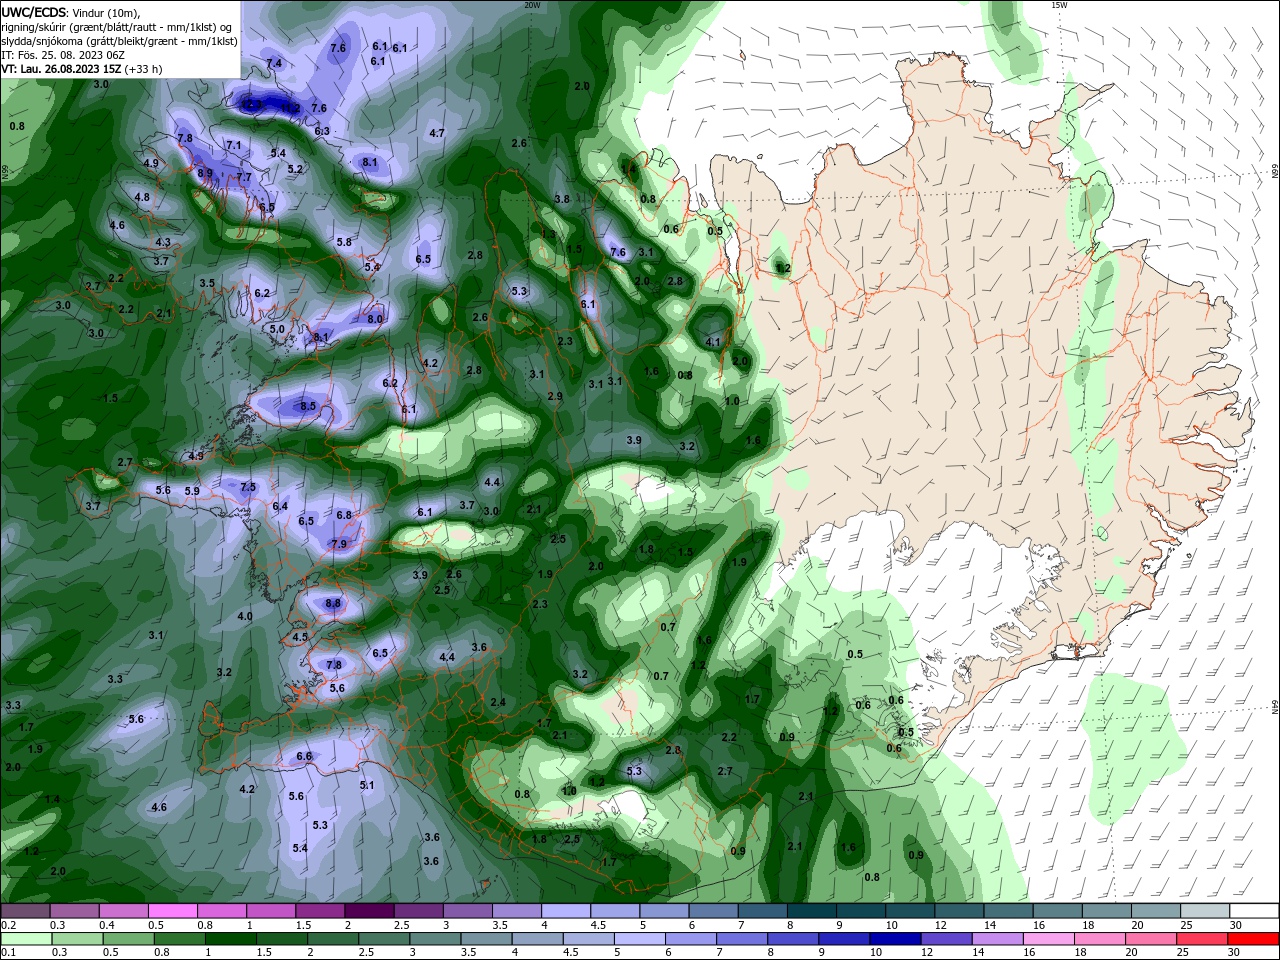
Task: Select the snow legend swatch labeled 0.2
Action: click(25, 910)
